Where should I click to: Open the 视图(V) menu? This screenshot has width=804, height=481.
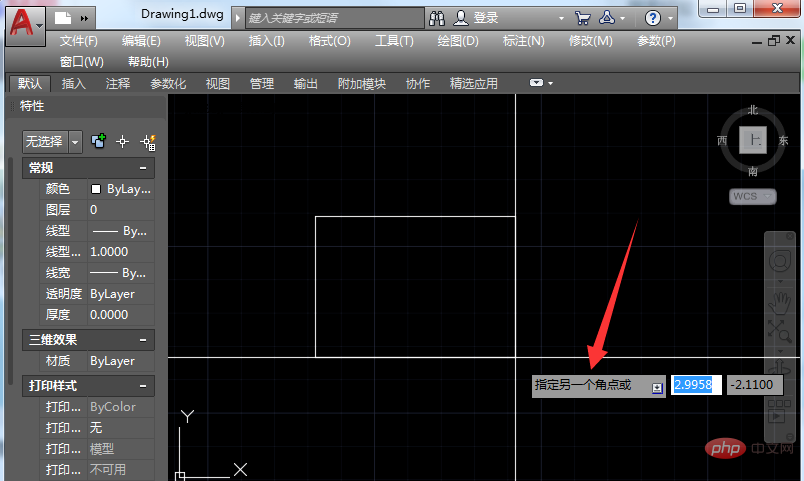[205, 41]
